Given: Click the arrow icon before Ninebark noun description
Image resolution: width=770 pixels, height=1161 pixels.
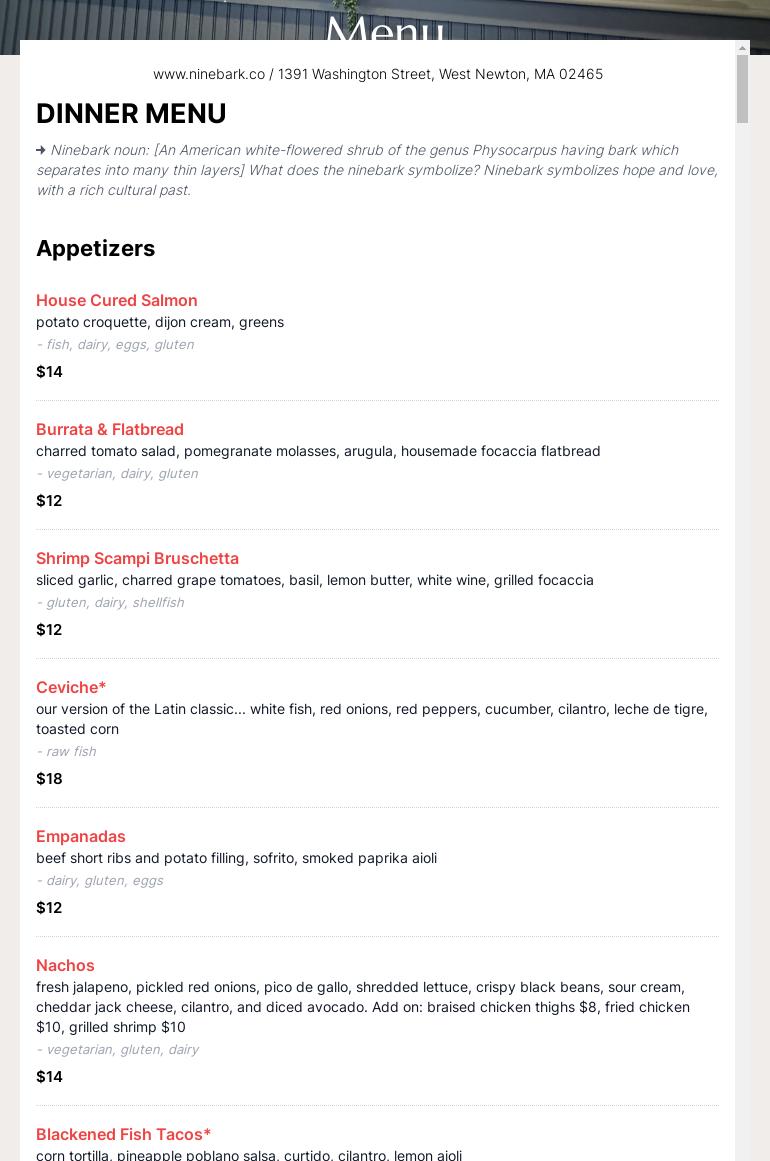Looking at the screenshot, I should click(41, 150).
